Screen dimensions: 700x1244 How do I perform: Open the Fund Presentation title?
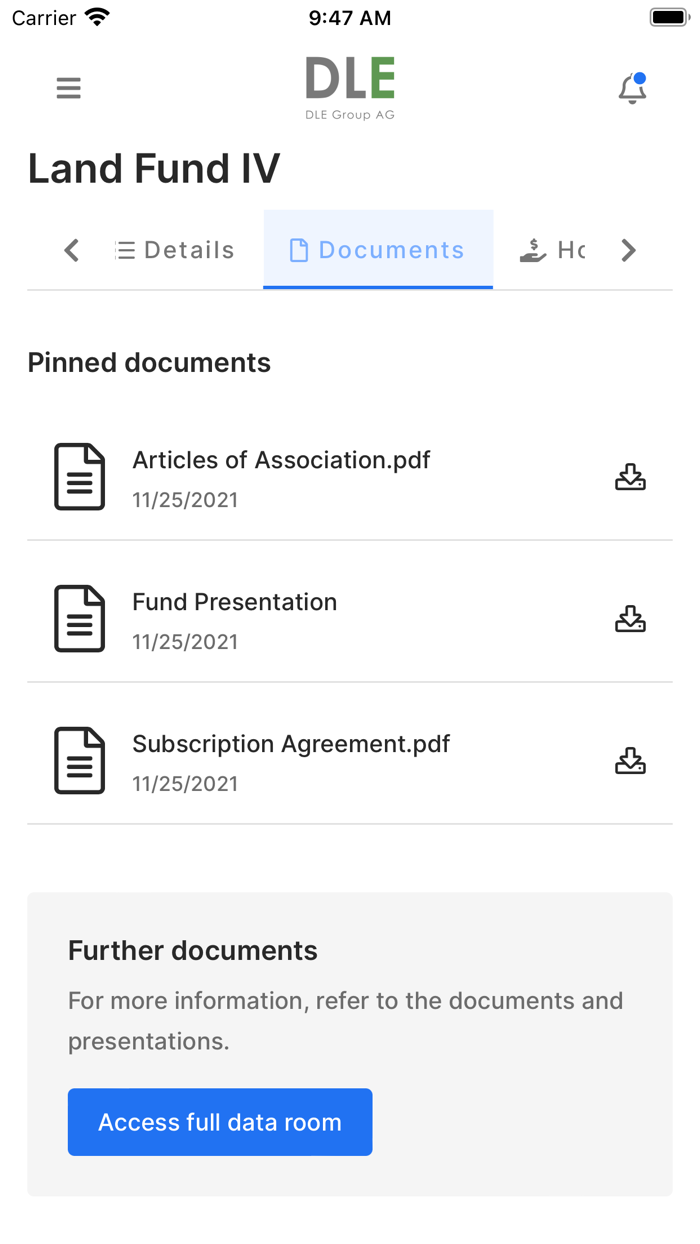234,602
